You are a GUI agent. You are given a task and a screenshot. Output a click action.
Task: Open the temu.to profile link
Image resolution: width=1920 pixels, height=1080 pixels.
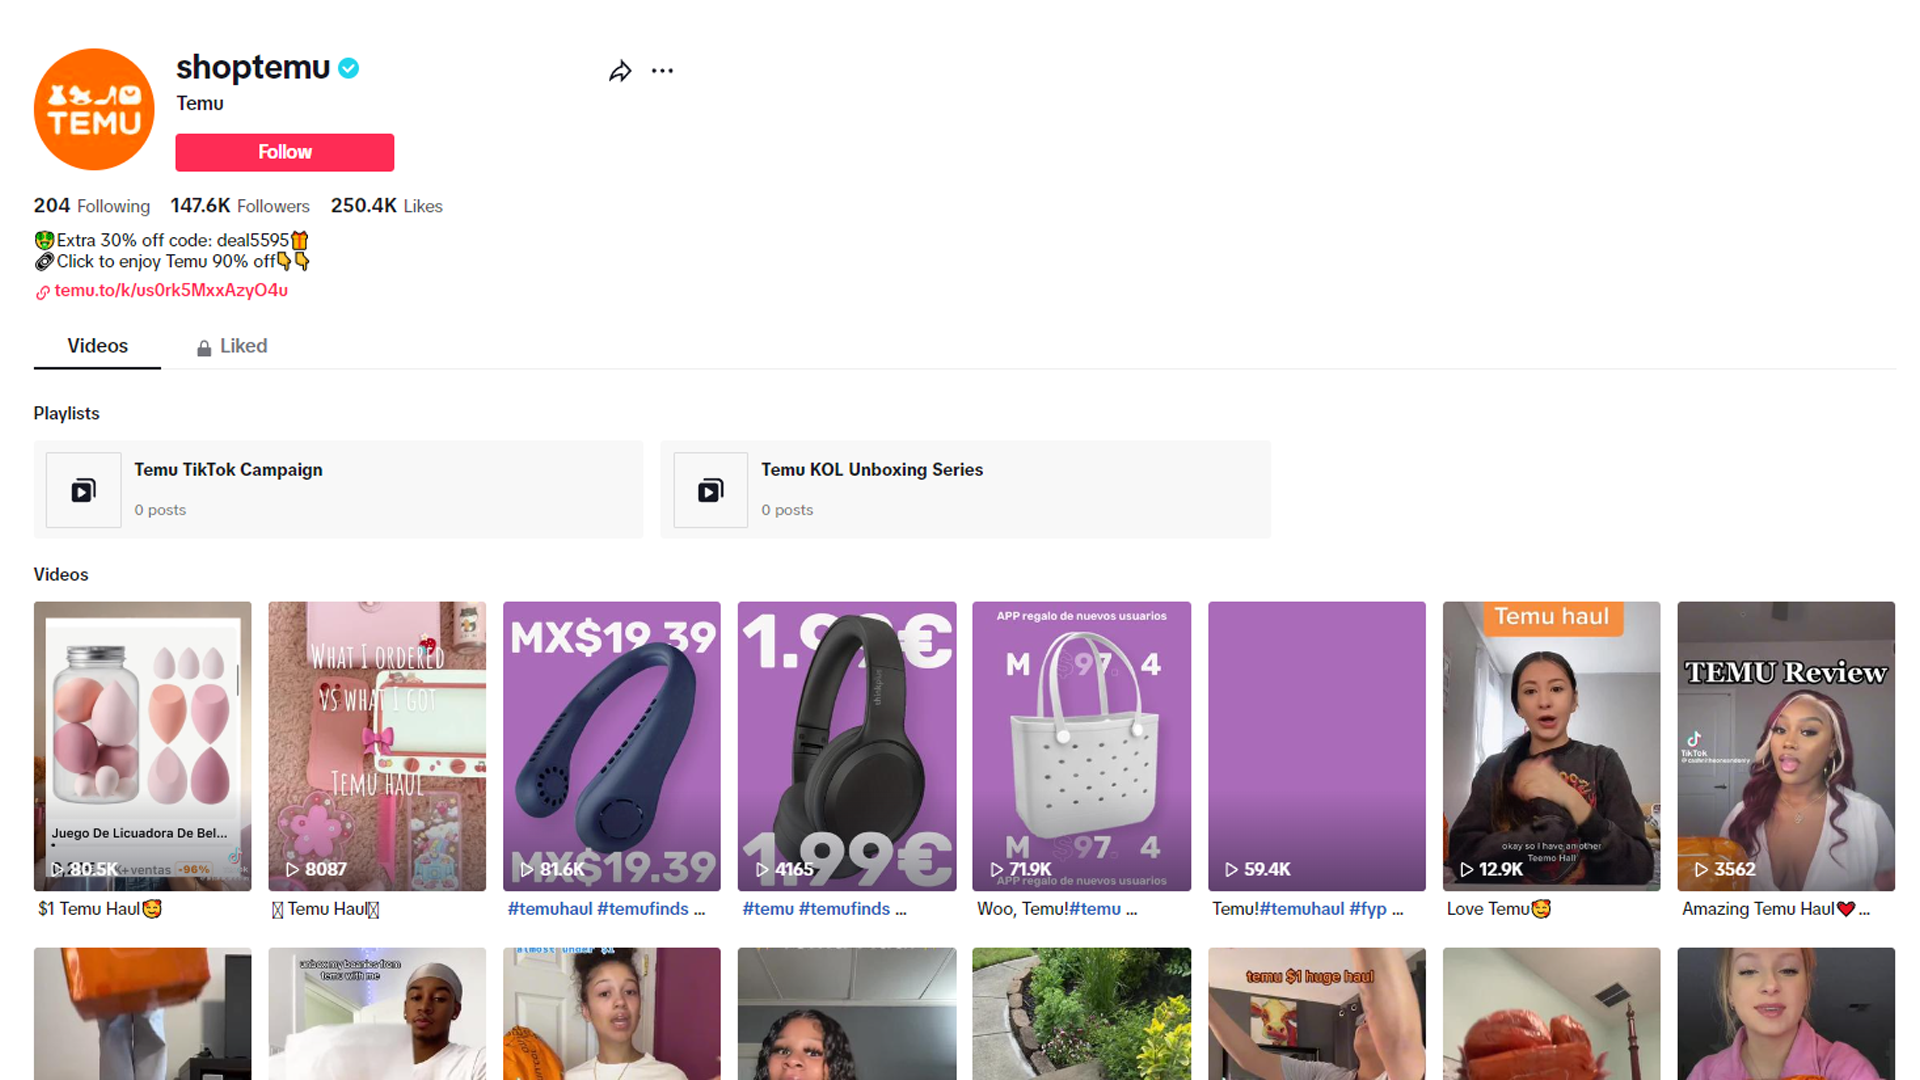point(171,290)
